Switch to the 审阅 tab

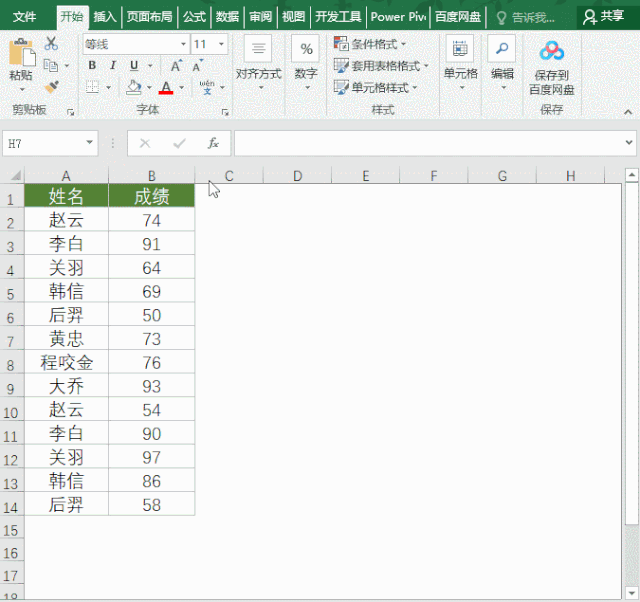point(260,17)
